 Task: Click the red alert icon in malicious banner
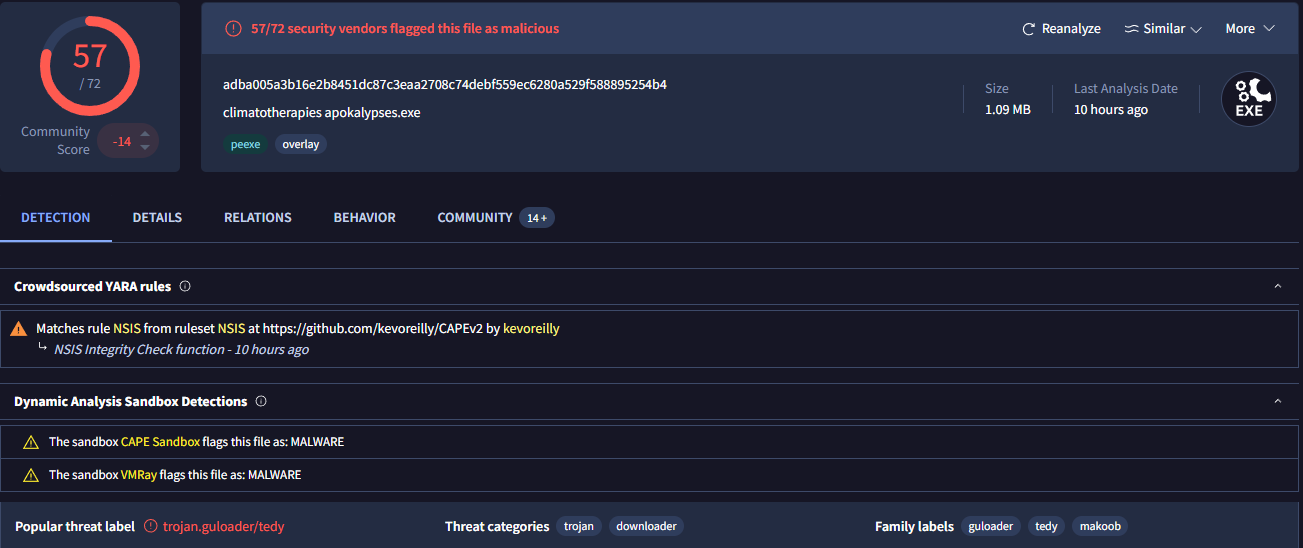tap(233, 29)
